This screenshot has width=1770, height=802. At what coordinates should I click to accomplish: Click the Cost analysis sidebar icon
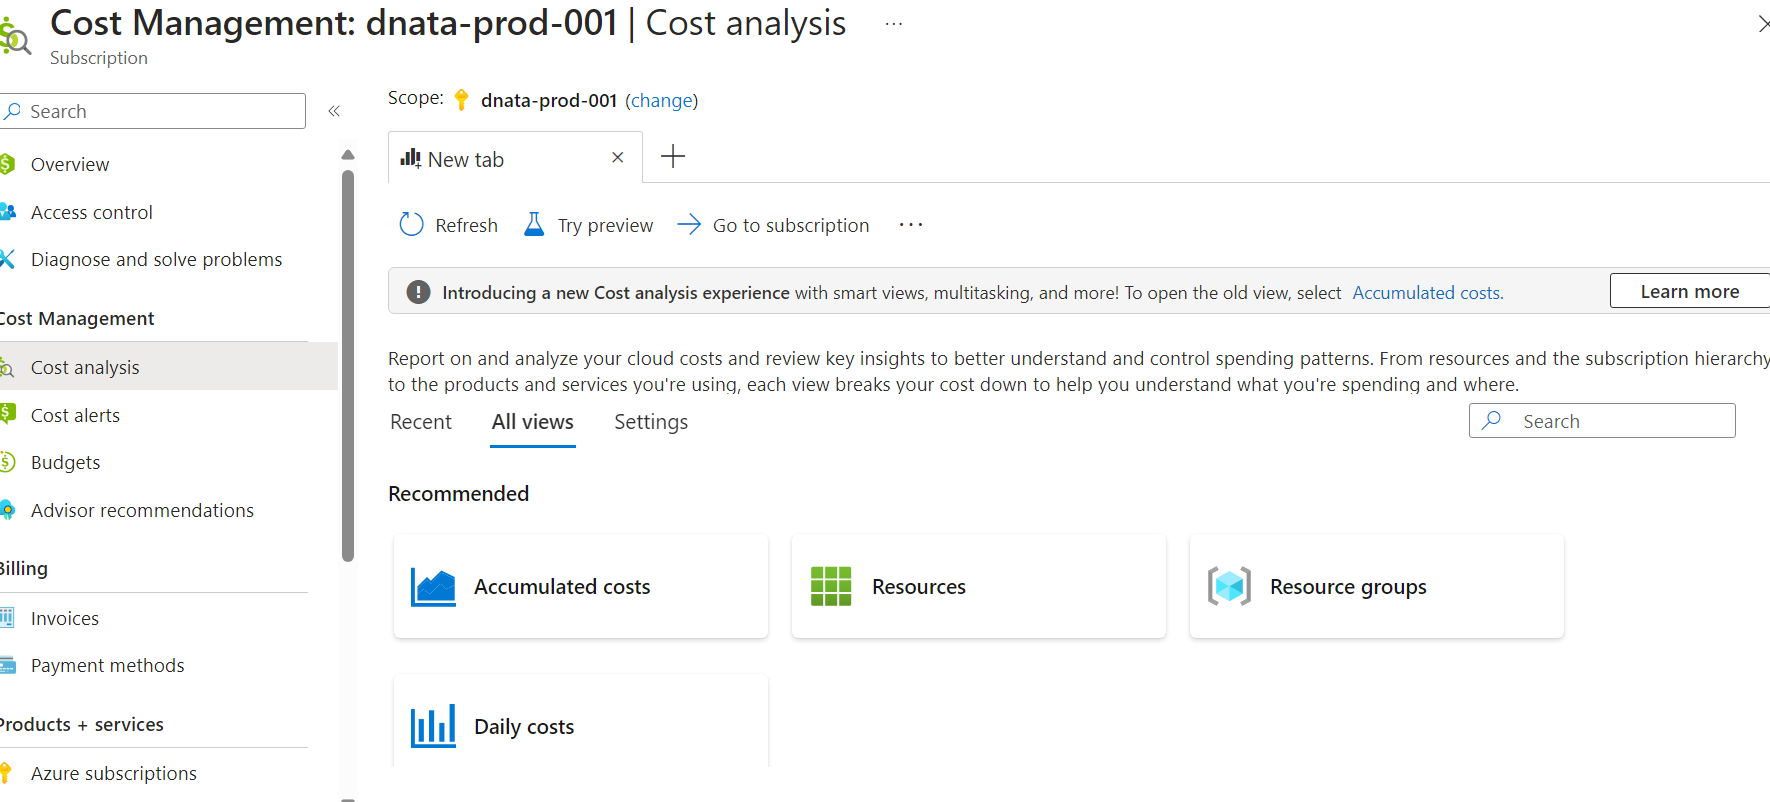click(x=7, y=368)
